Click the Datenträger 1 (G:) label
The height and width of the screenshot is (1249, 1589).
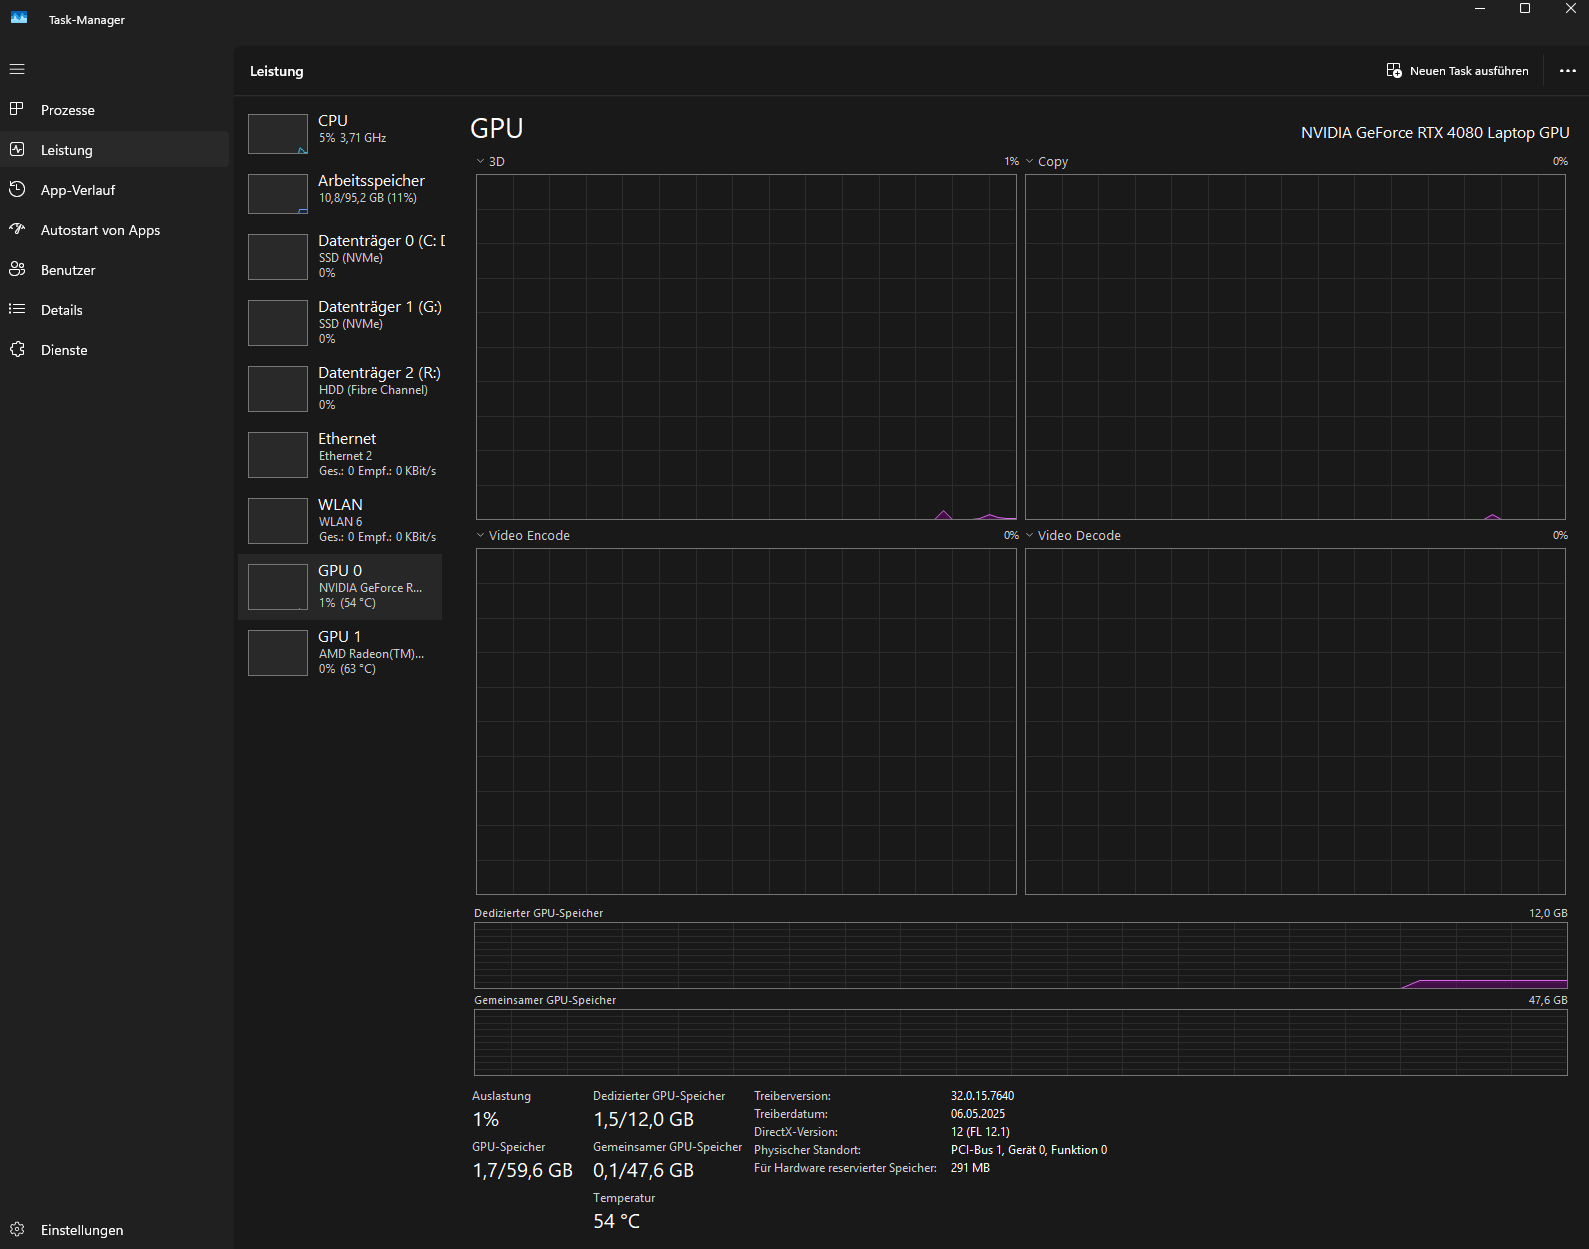(380, 307)
